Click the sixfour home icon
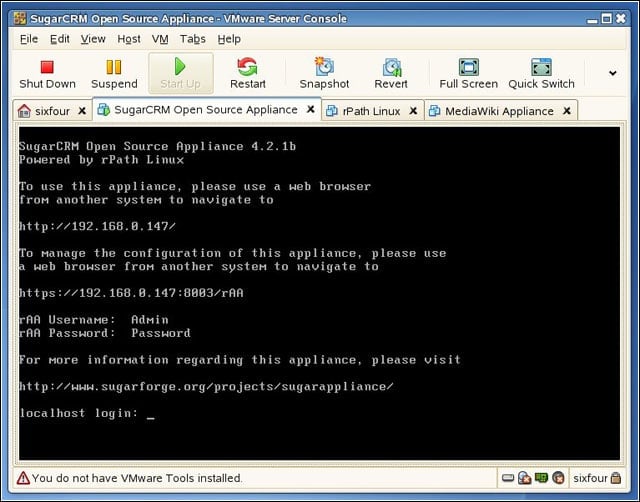Image resolution: width=640 pixels, height=502 pixels. pyautogui.click(x=24, y=111)
